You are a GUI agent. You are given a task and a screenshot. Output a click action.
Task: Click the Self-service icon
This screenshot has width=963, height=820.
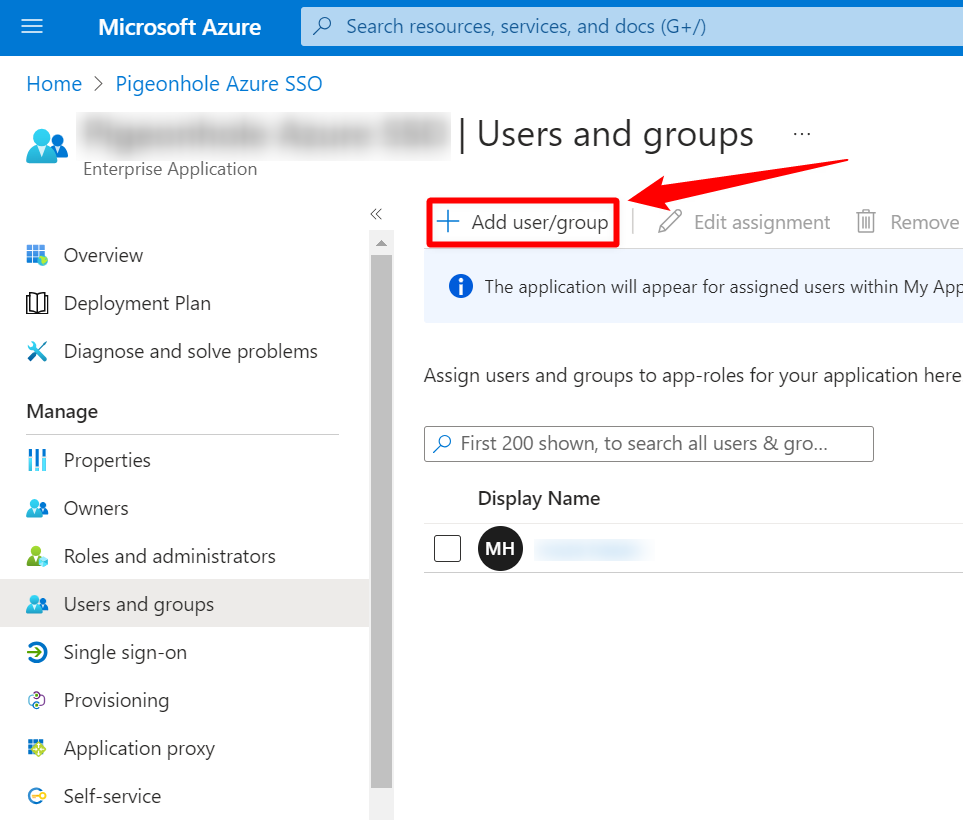37,796
